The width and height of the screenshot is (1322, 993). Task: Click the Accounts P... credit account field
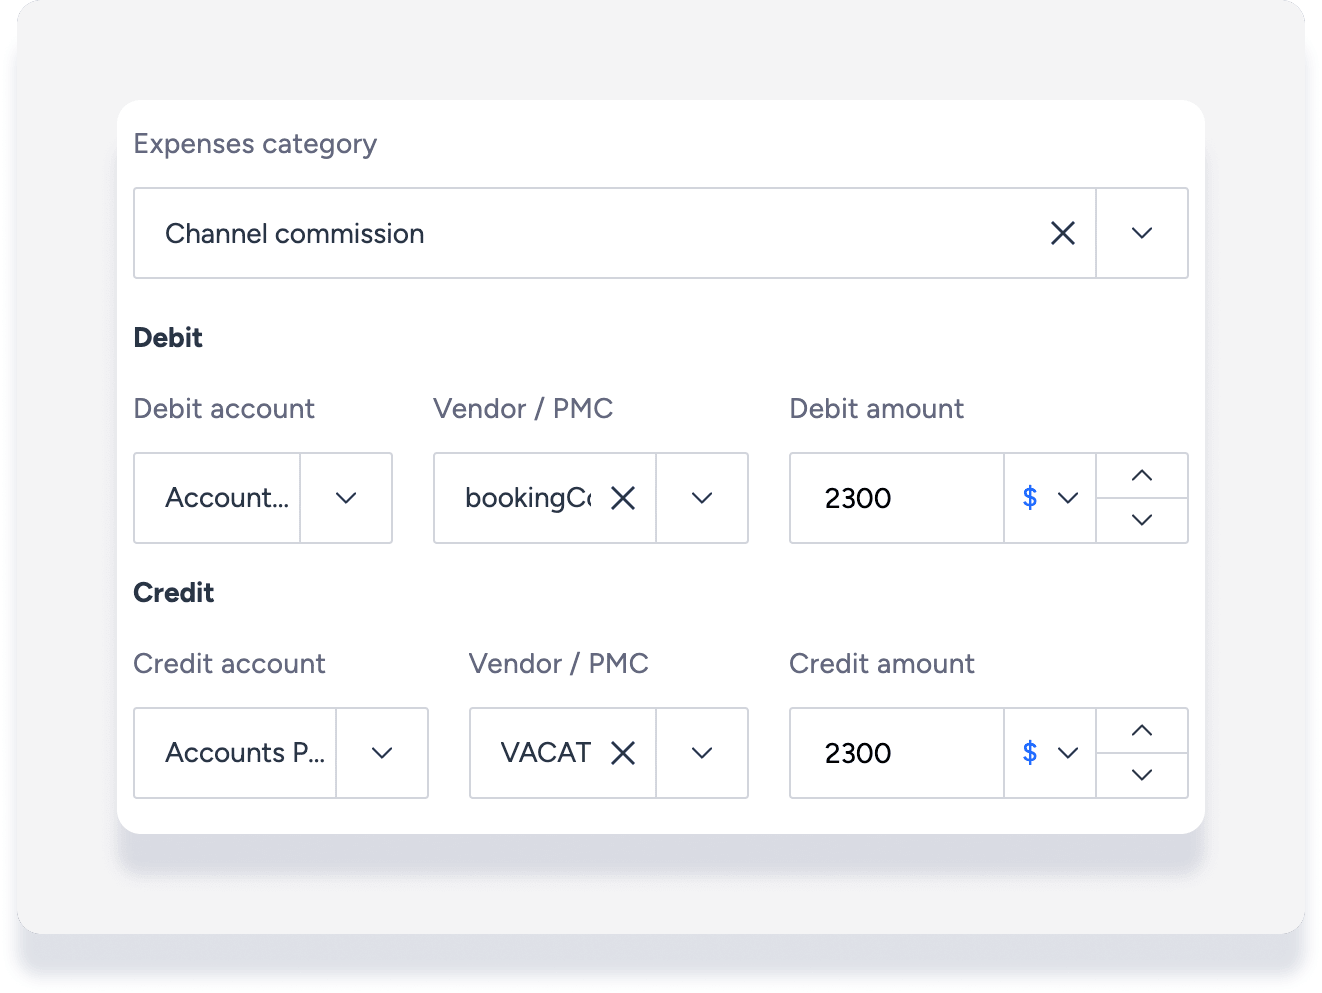coord(244,753)
